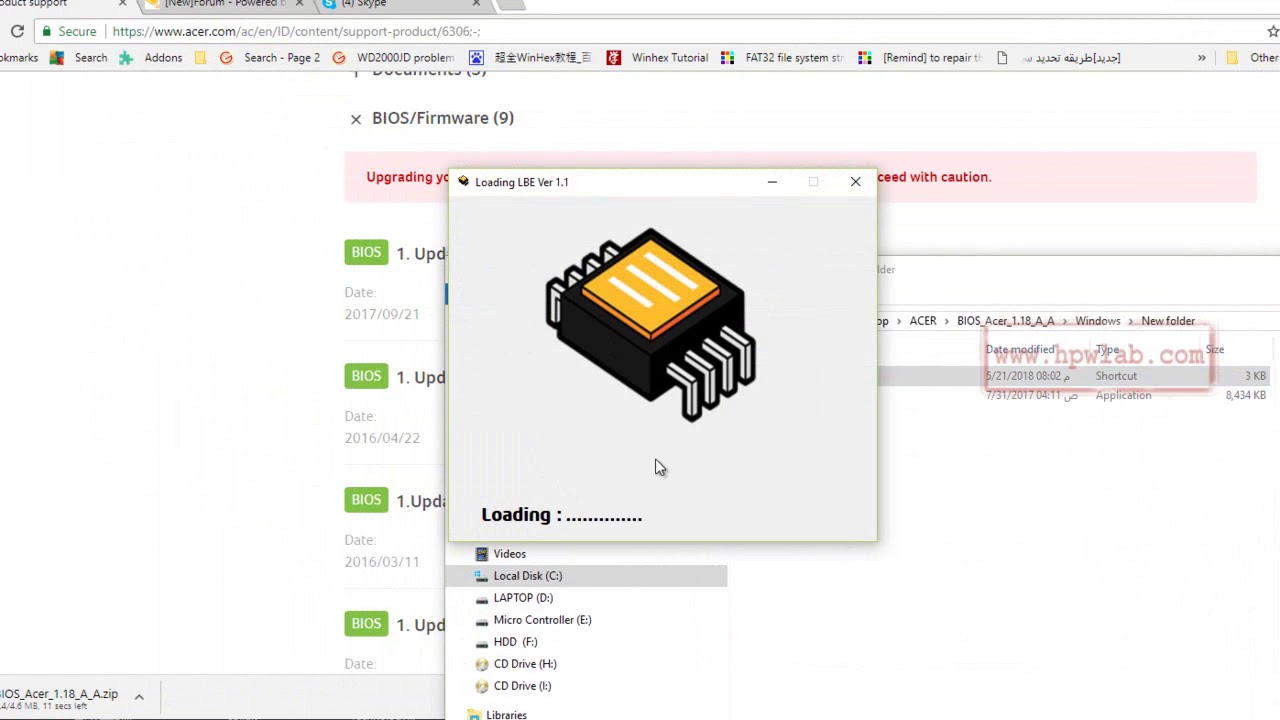Image resolution: width=1280 pixels, height=720 pixels.
Task: Switch to the Forum browser tab
Action: pos(224,4)
